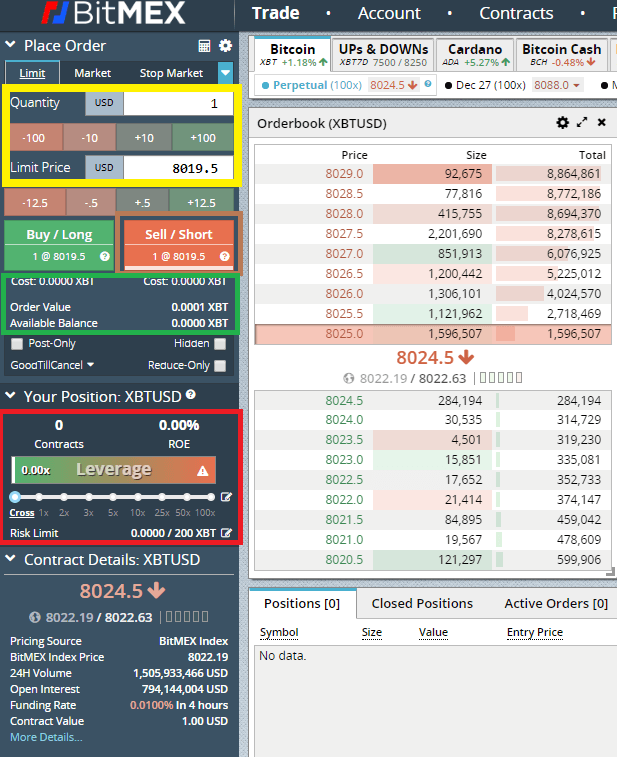Click the Sell / Short button
The image size is (617, 757).
pos(179,245)
